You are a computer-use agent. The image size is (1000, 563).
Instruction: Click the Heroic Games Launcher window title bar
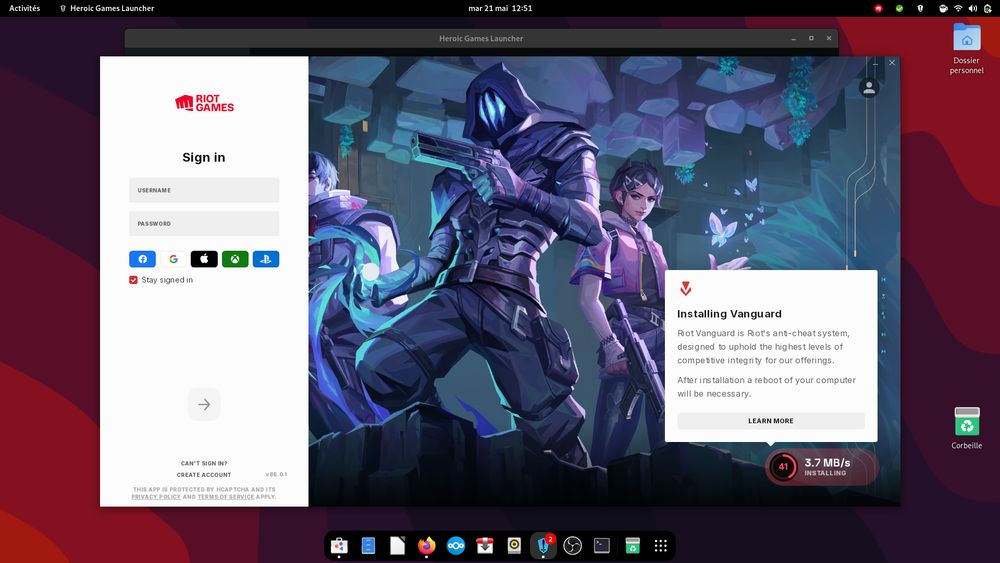click(482, 38)
